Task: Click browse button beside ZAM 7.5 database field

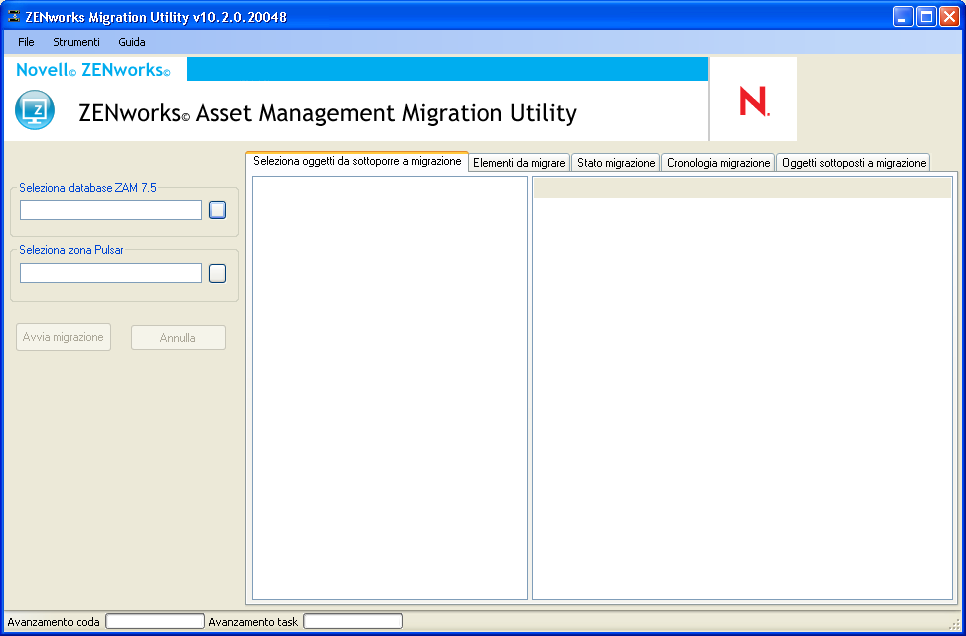Action: (217, 210)
